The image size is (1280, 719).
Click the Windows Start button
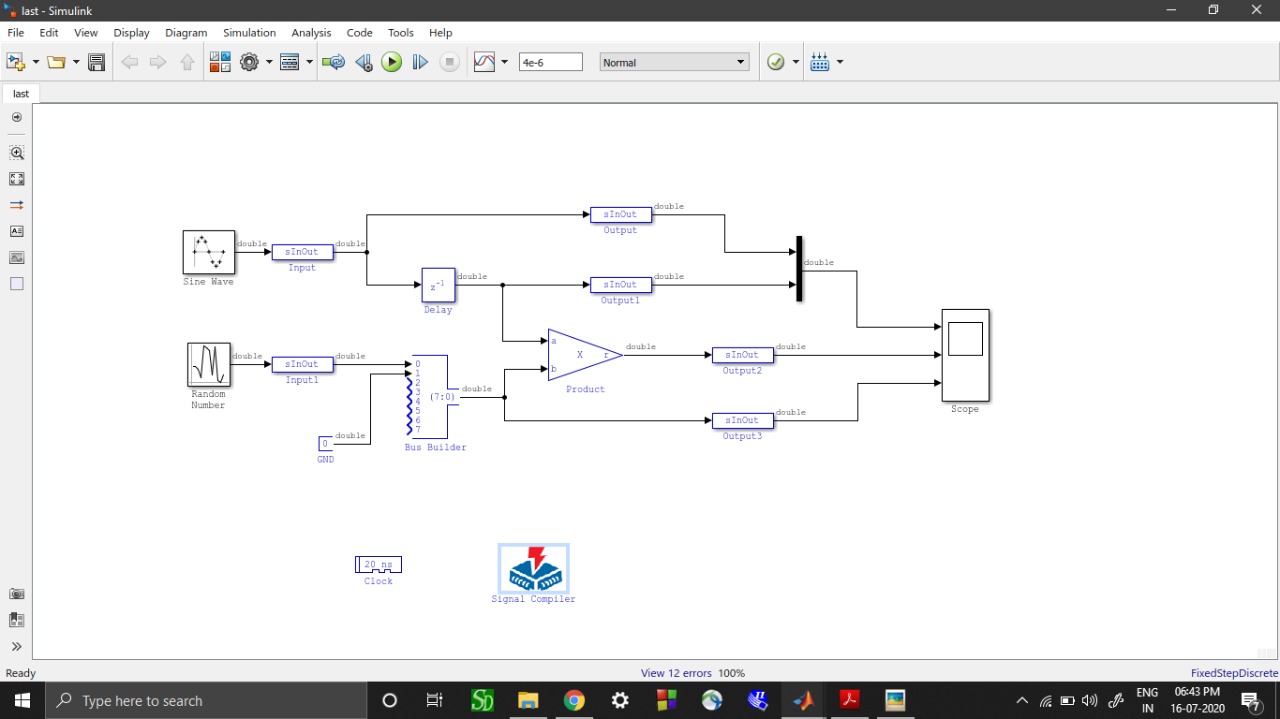click(22, 700)
